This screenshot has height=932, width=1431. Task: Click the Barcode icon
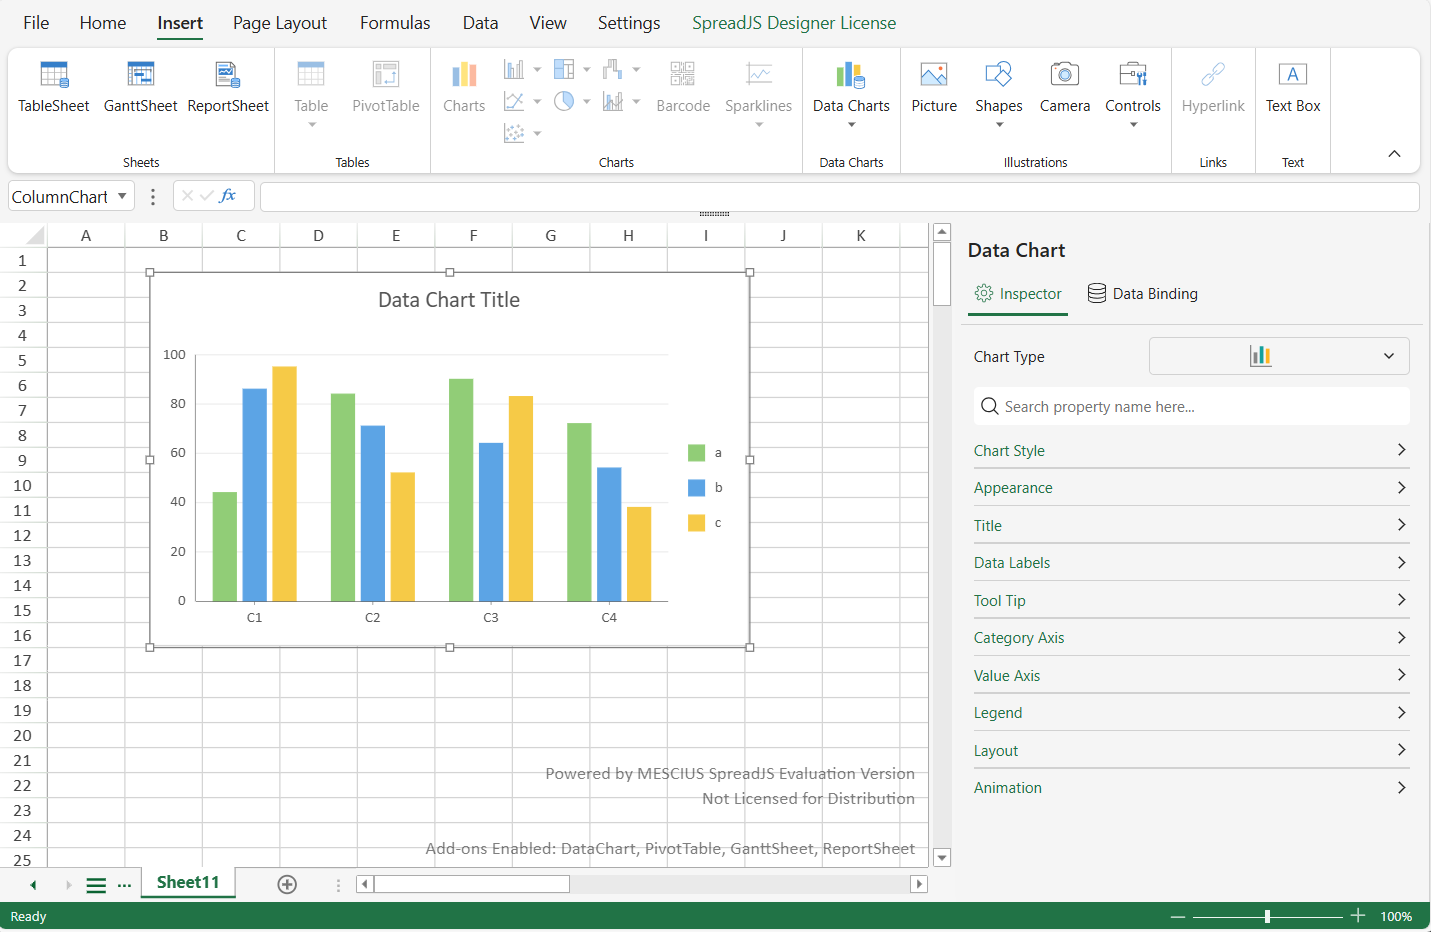683,74
